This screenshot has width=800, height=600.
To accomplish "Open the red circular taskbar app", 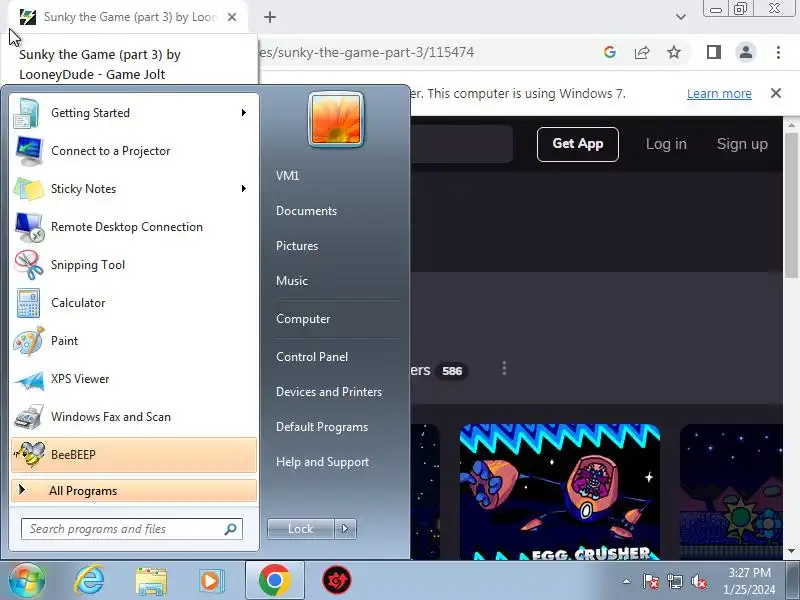I will pyautogui.click(x=337, y=580).
